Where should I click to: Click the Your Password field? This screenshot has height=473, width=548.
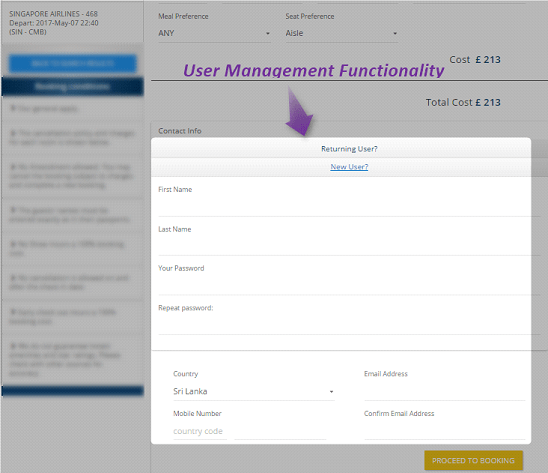coord(349,286)
